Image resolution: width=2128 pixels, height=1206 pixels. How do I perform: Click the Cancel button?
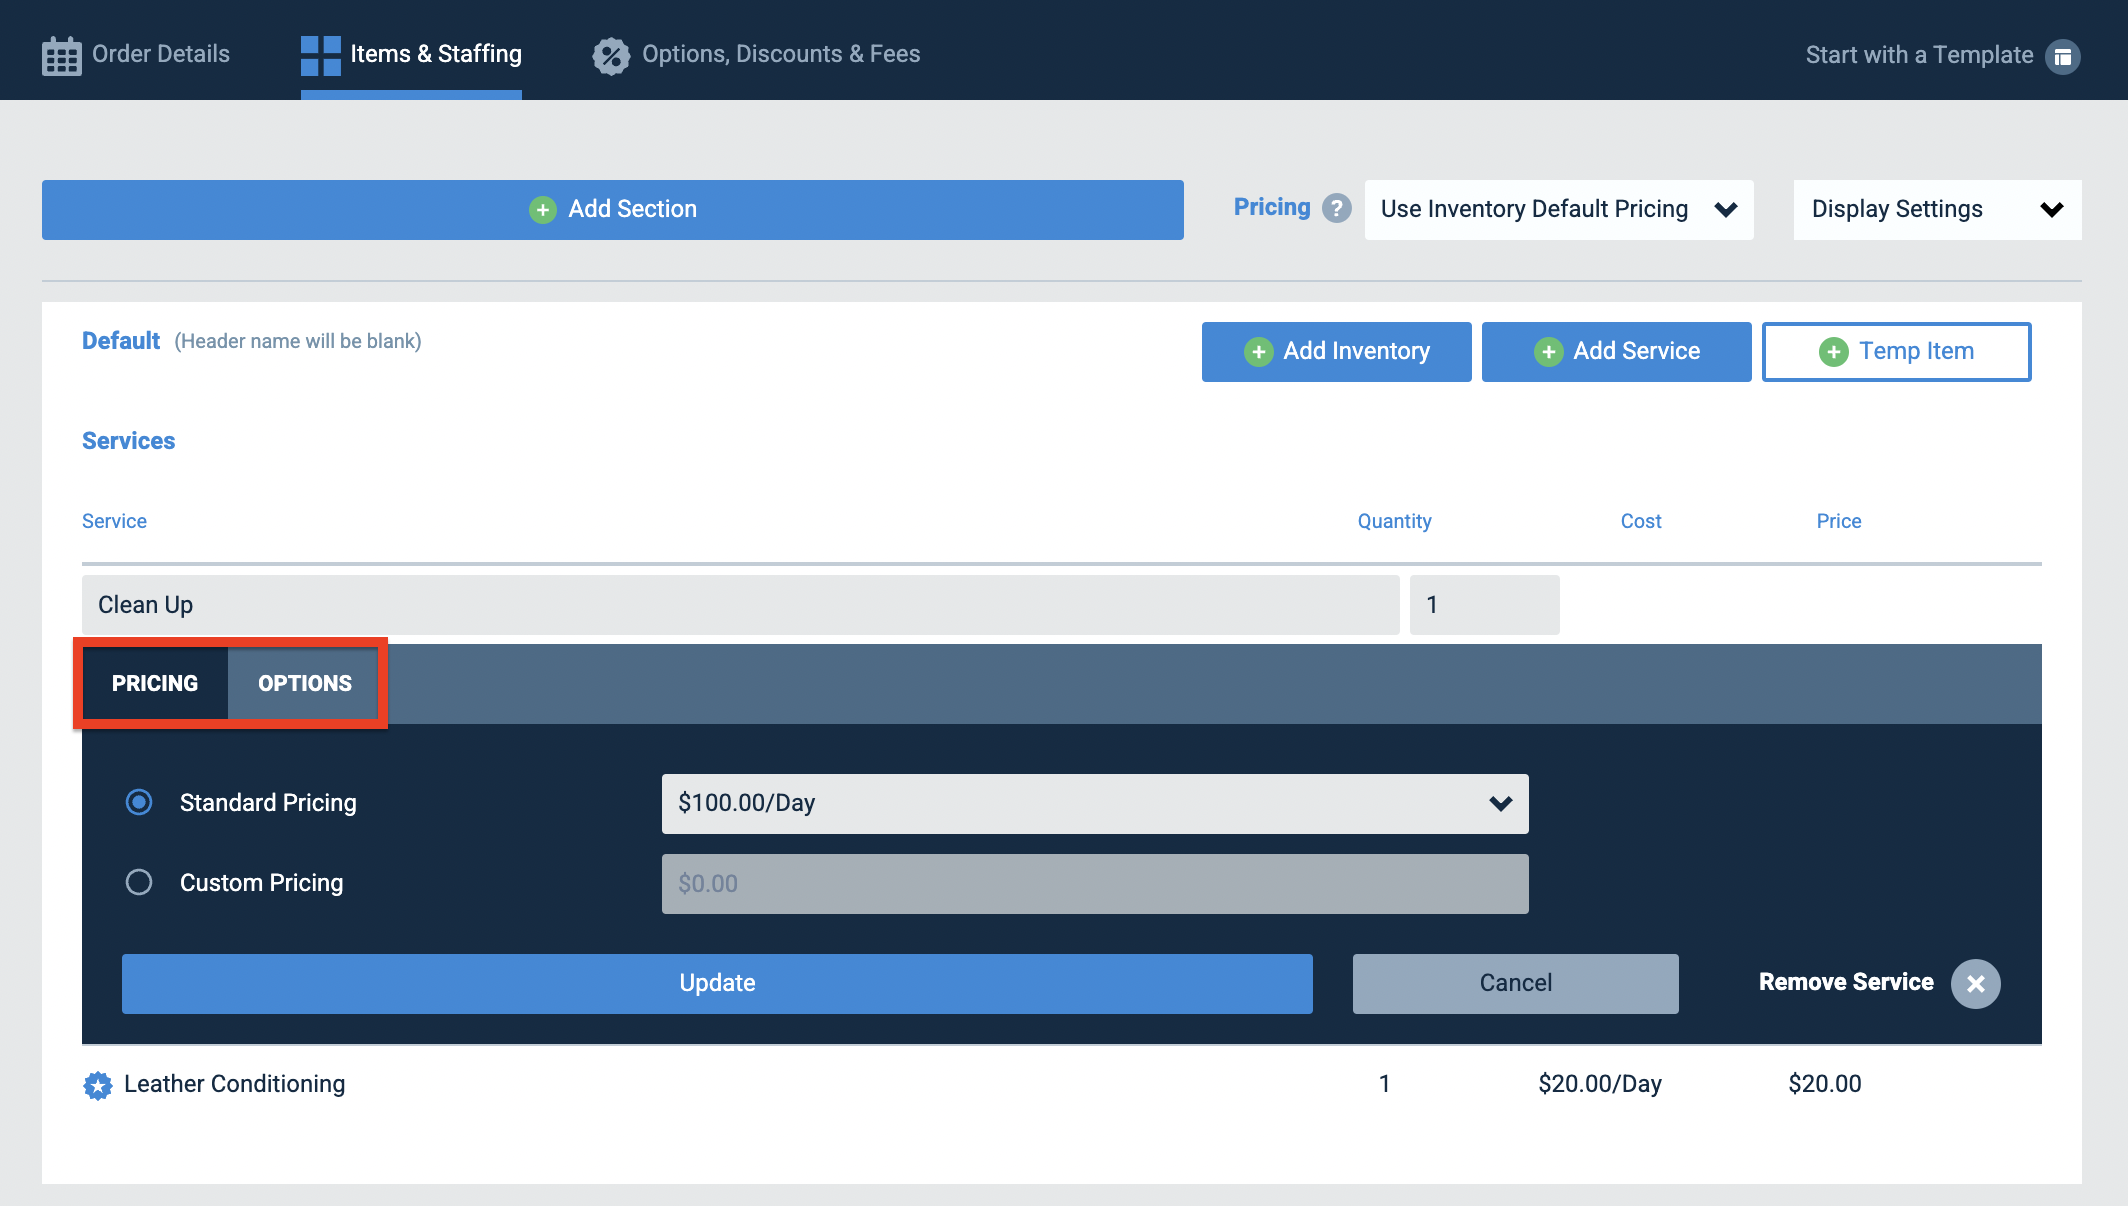(1516, 984)
